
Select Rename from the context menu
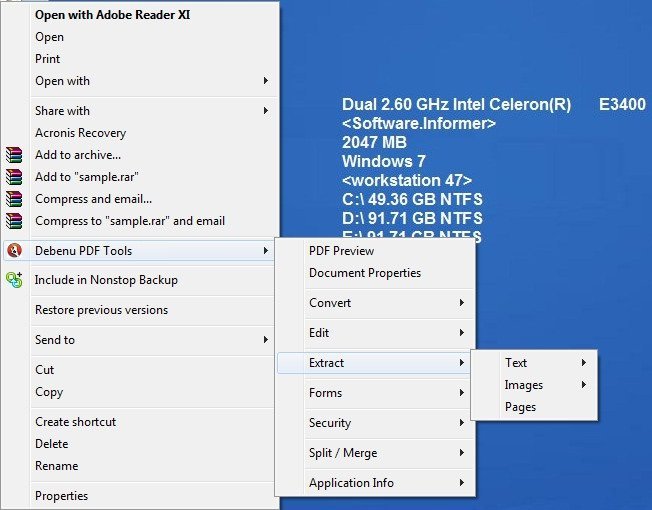coord(140,466)
